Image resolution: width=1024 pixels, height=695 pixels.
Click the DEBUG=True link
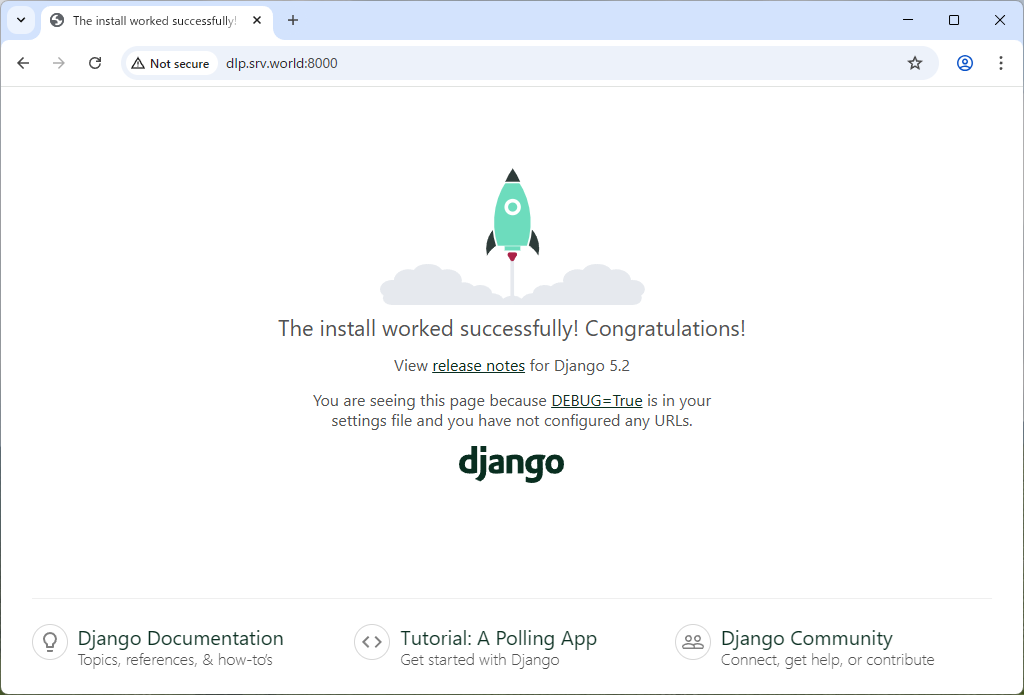tap(596, 400)
